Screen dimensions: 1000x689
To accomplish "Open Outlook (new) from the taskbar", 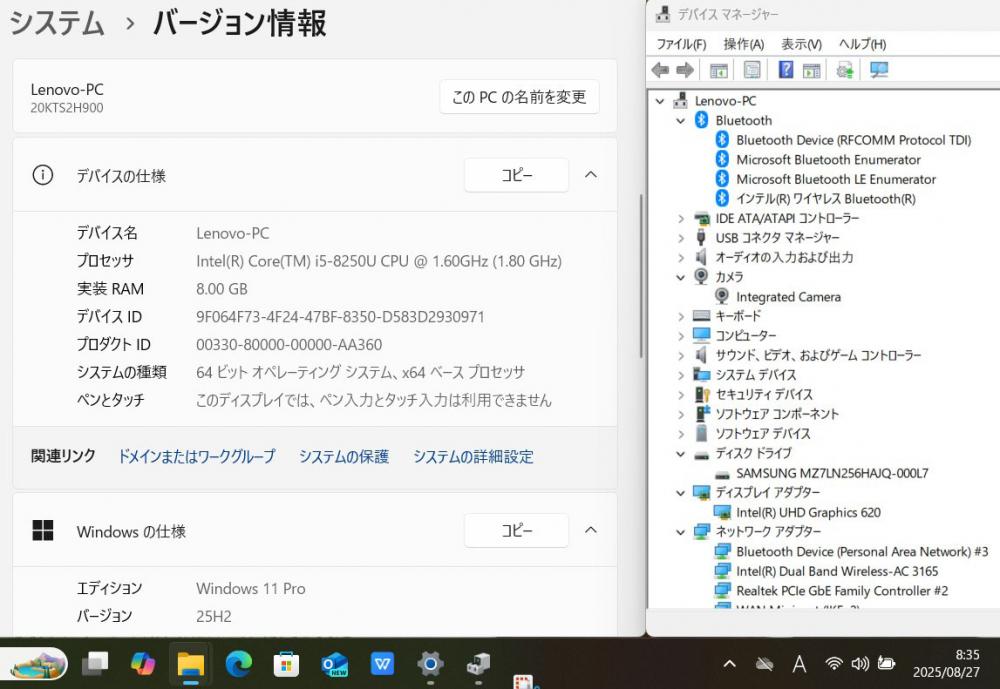I will click(334, 664).
